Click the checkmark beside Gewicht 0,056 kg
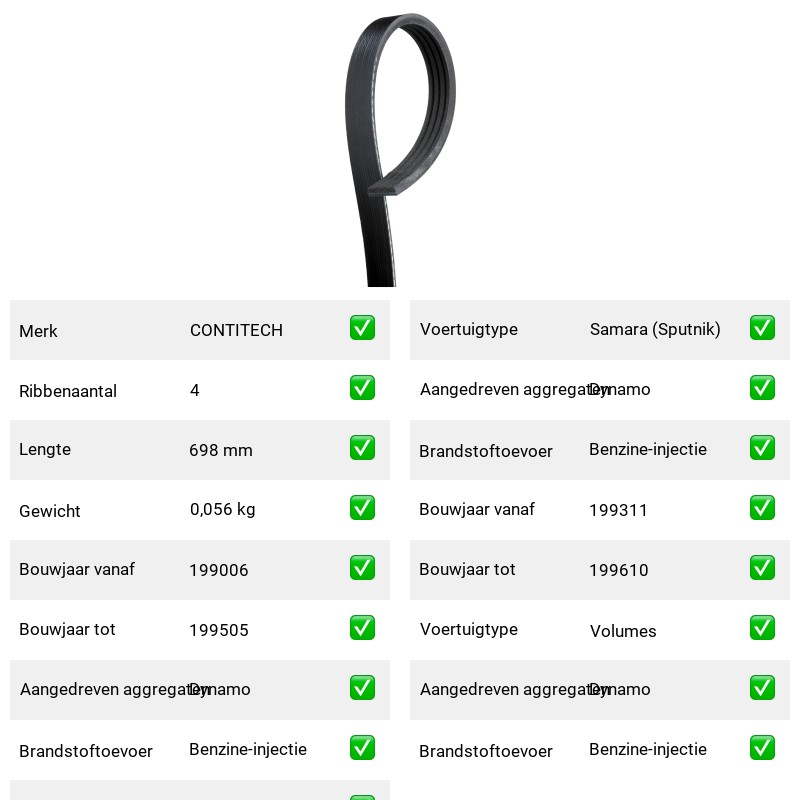The height and width of the screenshot is (800, 800). point(362,508)
